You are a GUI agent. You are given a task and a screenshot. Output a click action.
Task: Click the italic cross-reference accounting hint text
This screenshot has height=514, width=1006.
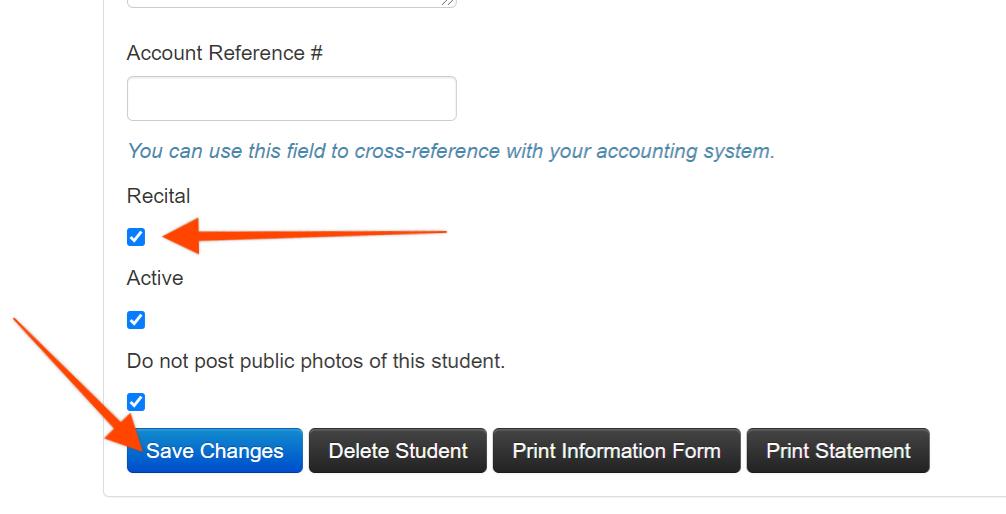coord(451,151)
